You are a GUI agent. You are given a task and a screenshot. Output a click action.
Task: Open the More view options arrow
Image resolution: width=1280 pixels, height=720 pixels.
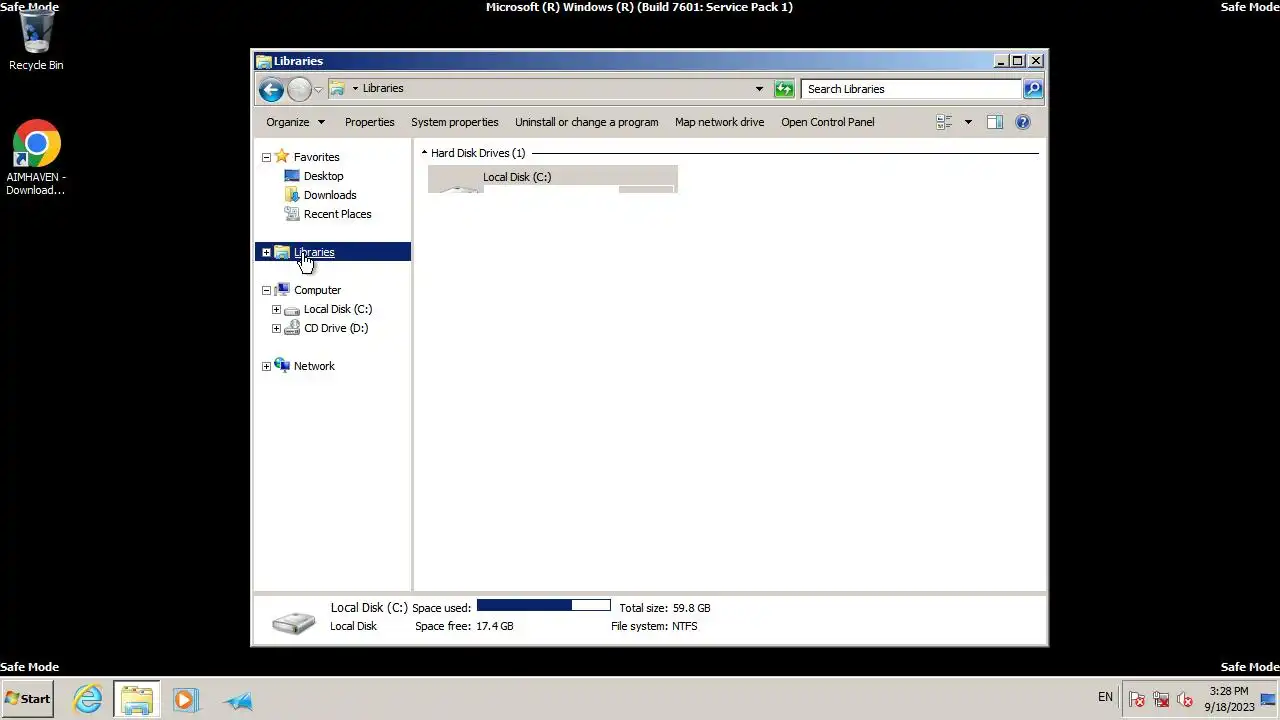click(968, 122)
